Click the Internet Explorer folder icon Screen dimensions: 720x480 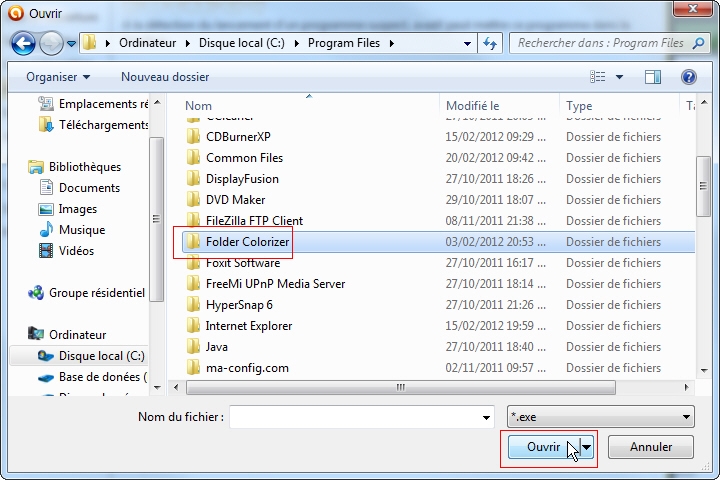(193, 326)
